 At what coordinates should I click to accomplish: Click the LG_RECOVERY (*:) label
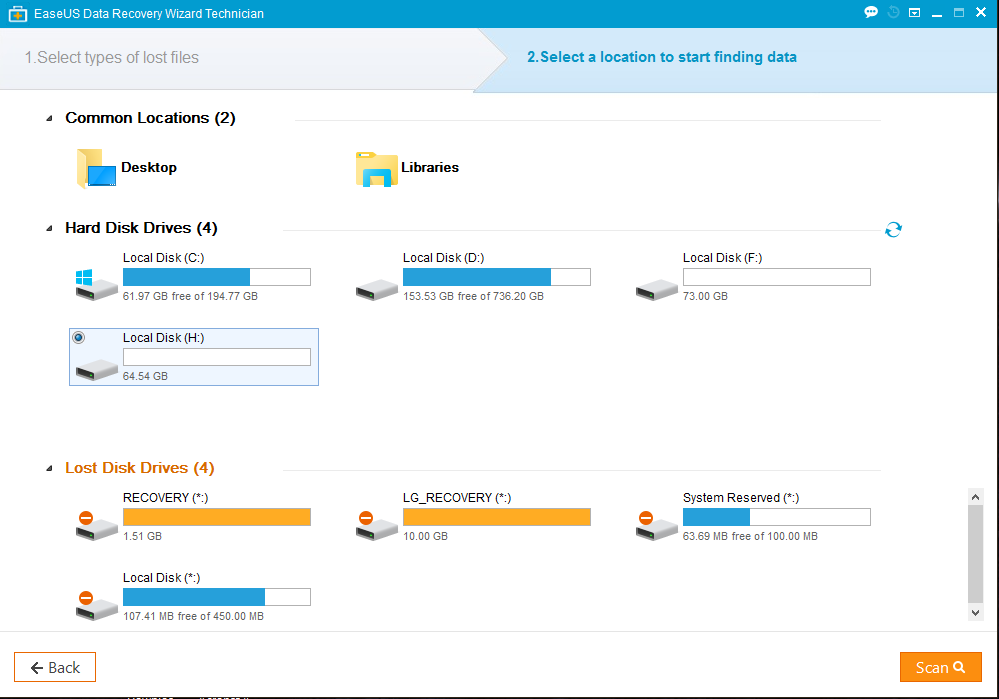(457, 498)
